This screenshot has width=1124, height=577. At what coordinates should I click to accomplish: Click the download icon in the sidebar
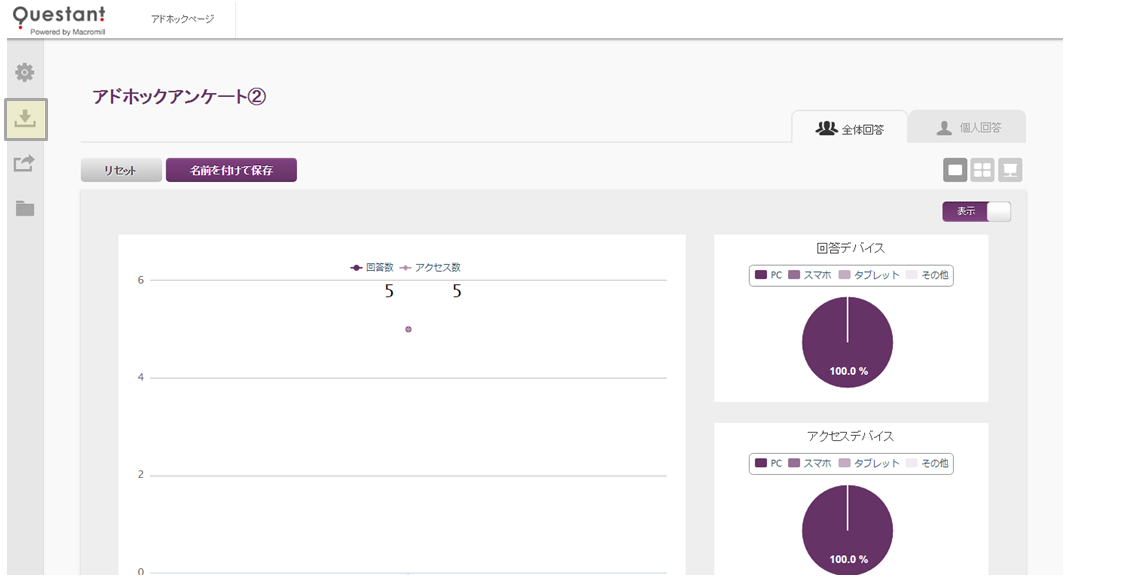click(25, 119)
